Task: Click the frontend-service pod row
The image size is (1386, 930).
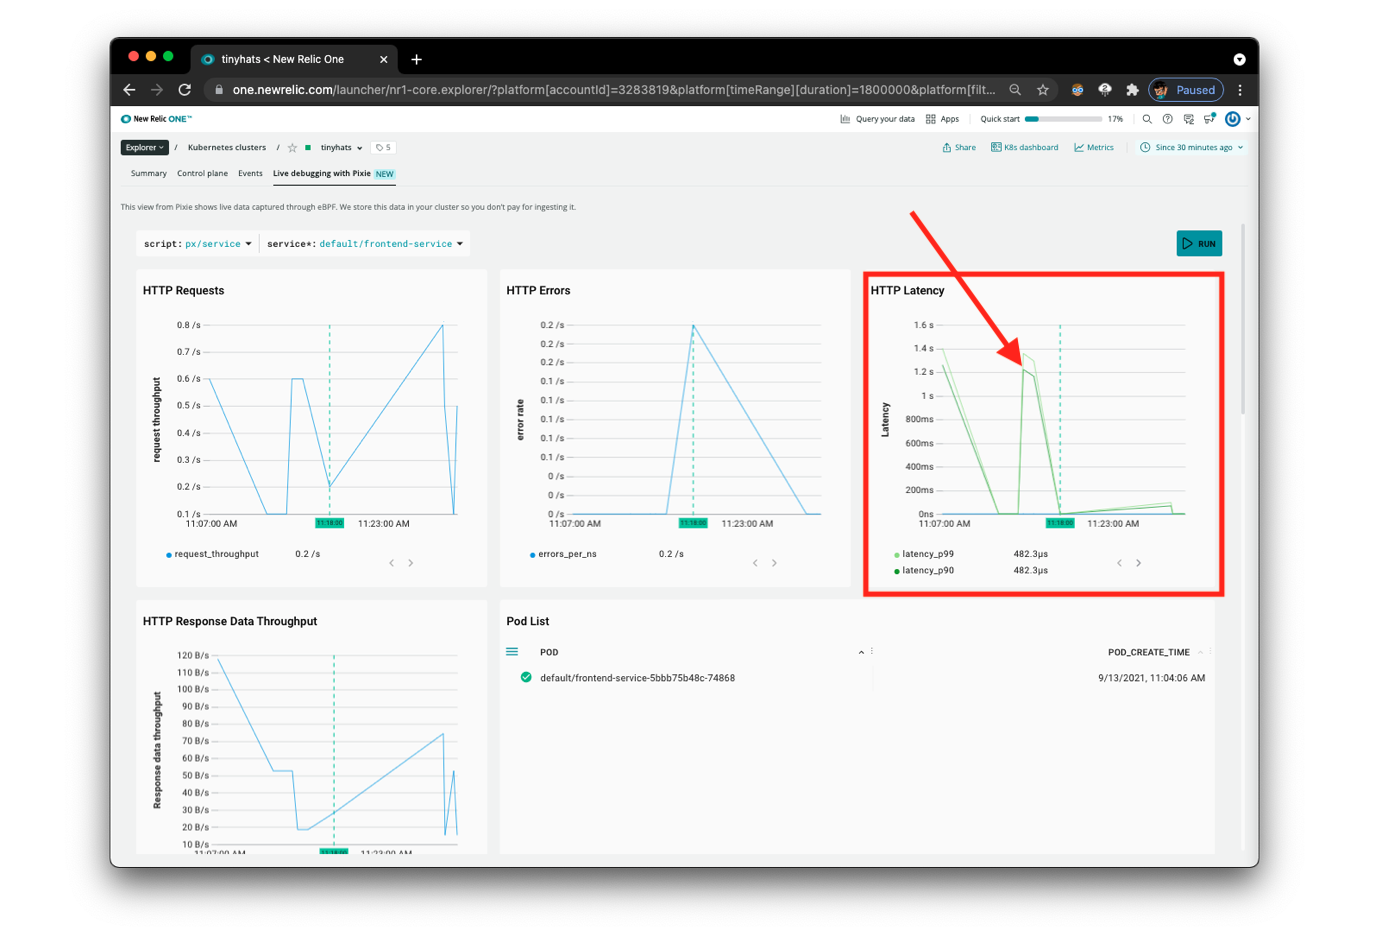Action: 637,678
